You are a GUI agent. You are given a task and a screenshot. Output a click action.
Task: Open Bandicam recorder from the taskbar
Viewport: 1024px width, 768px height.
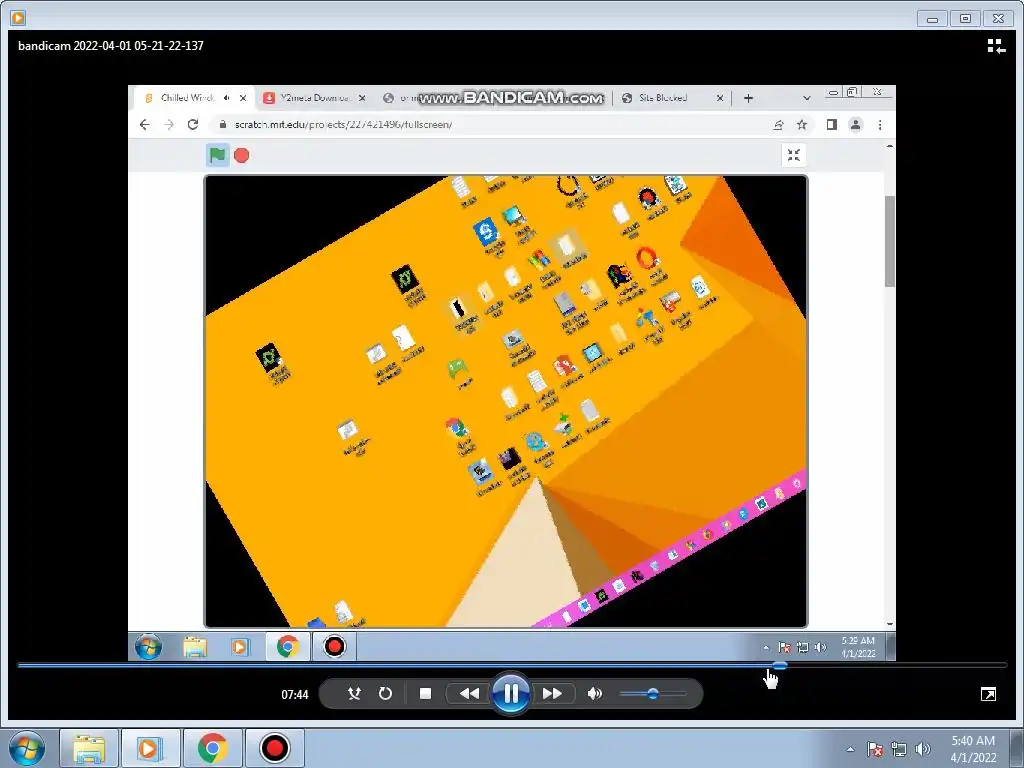[274, 749]
